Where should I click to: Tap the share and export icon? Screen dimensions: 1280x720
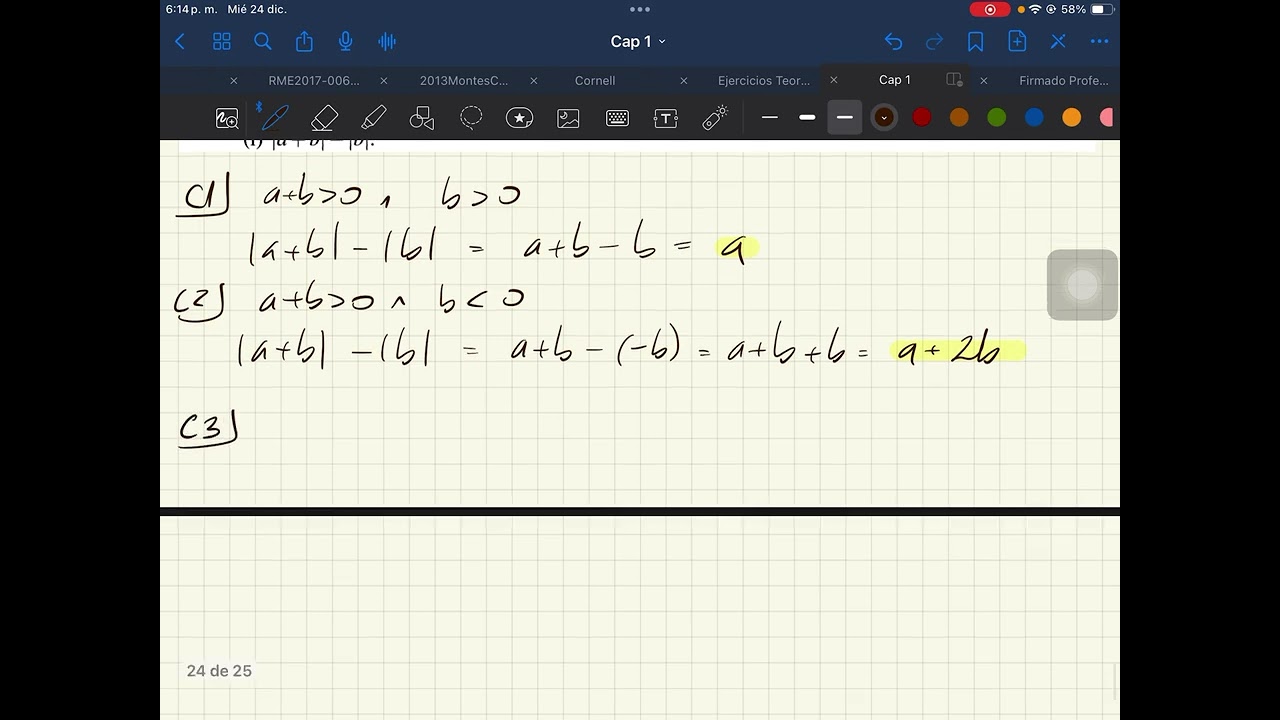304,41
